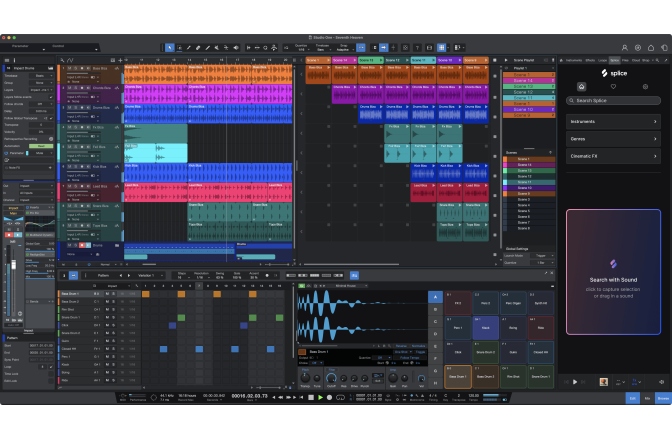This screenshot has height=440, width=672.
Task: Rewind using the transport rewind button
Action: 281,398
